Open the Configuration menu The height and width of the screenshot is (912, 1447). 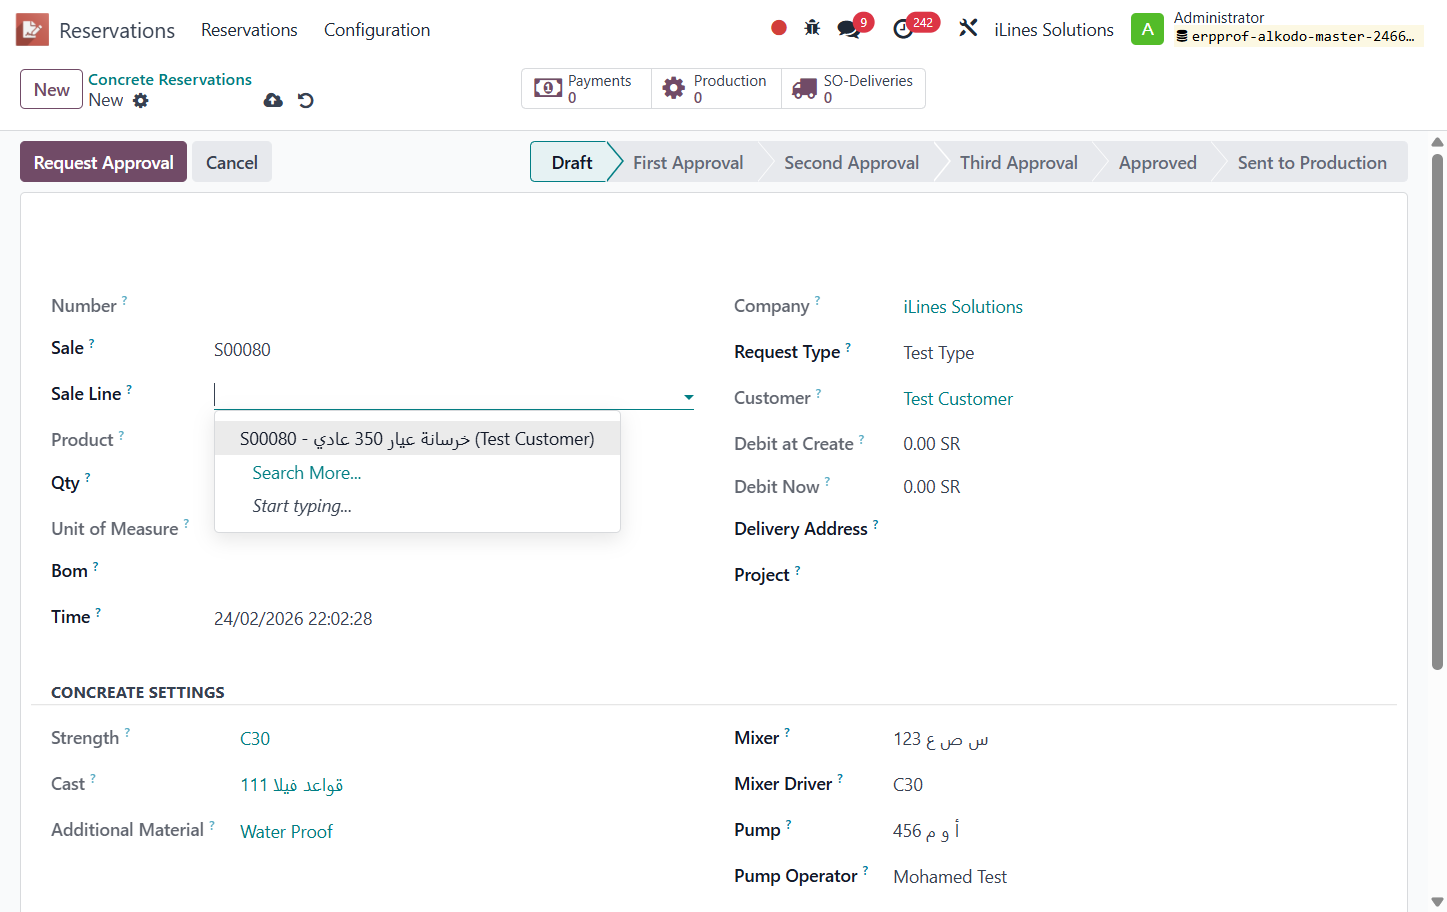click(377, 30)
